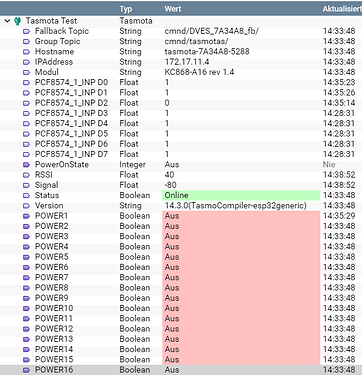The height and width of the screenshot is (375, 362).
Task: Select the Fallback Topic row
Action: (x=181, y=31)
